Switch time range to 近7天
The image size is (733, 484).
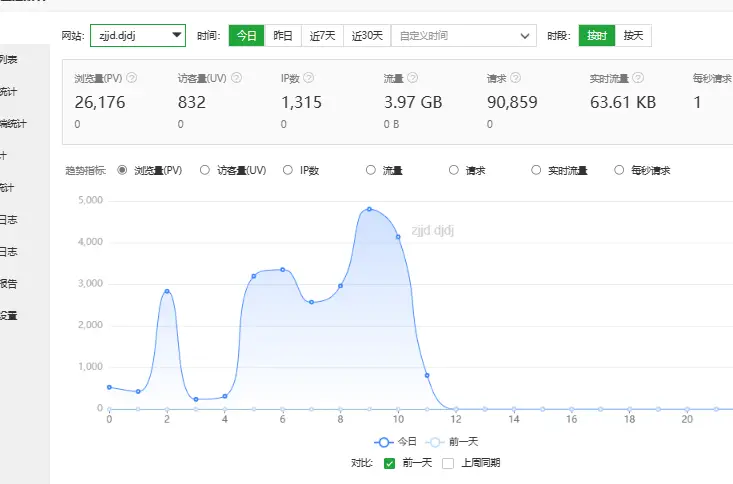tap(322, 36)
